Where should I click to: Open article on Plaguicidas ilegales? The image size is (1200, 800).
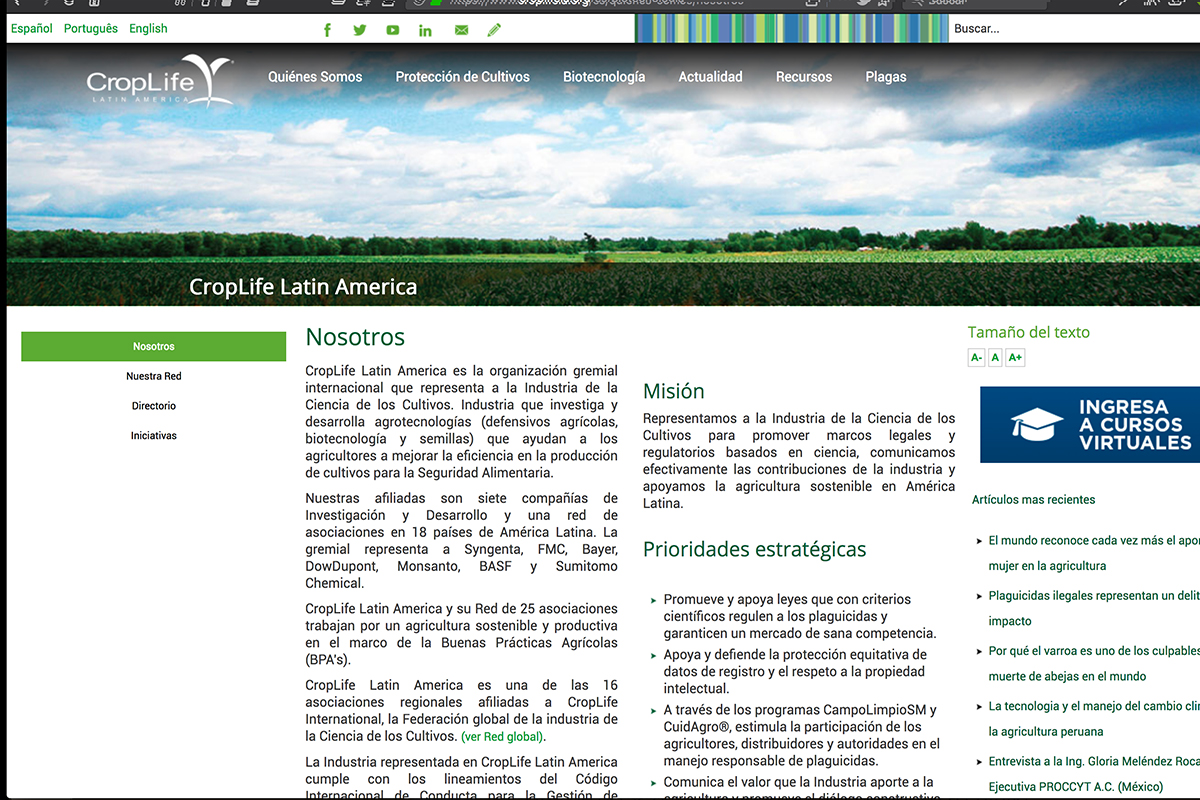[1093, 608]
